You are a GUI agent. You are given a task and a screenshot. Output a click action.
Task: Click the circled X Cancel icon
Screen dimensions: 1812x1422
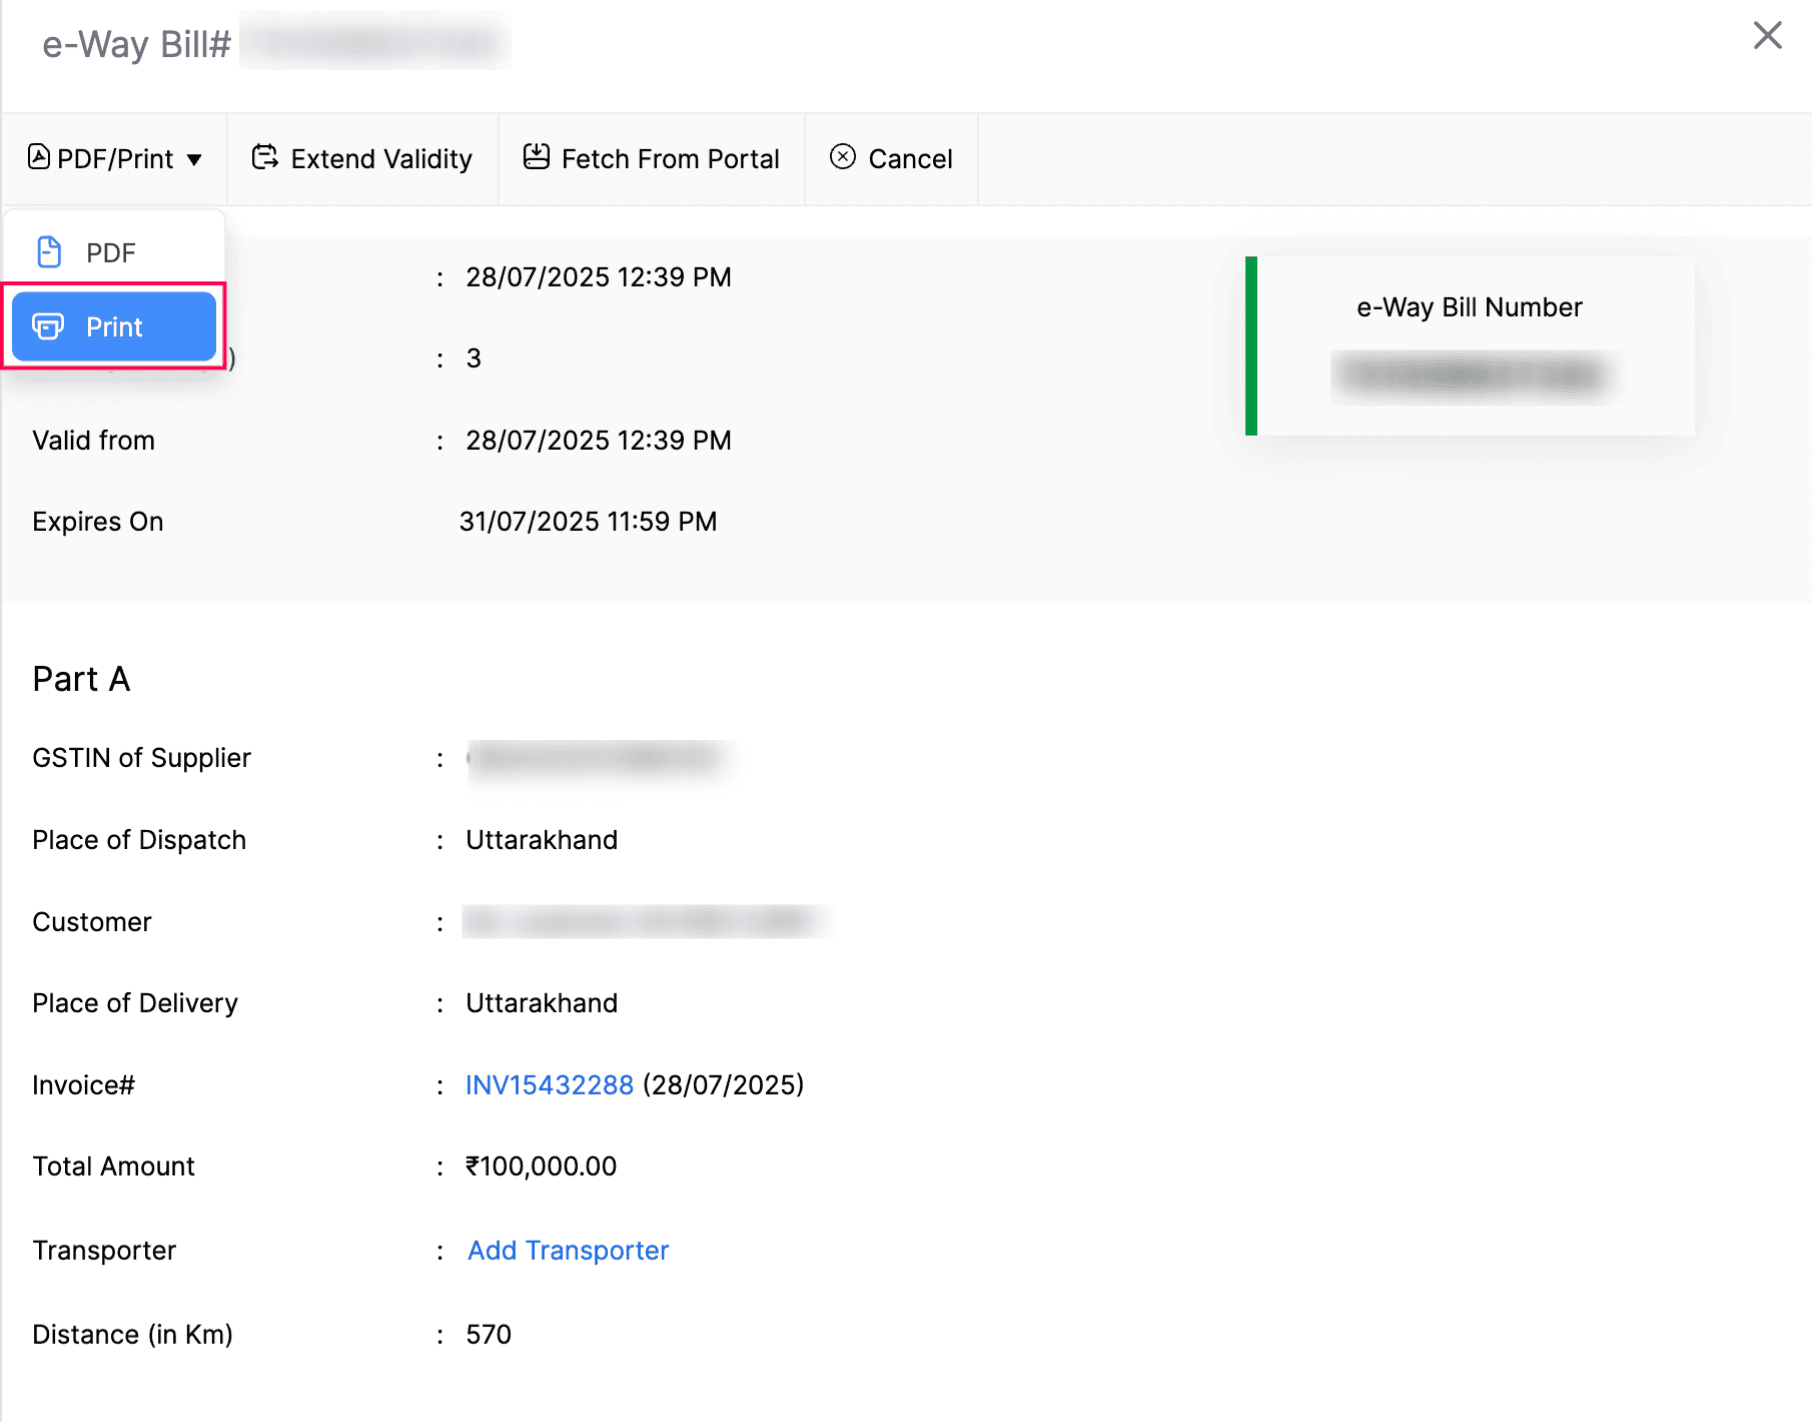(843, 158)
